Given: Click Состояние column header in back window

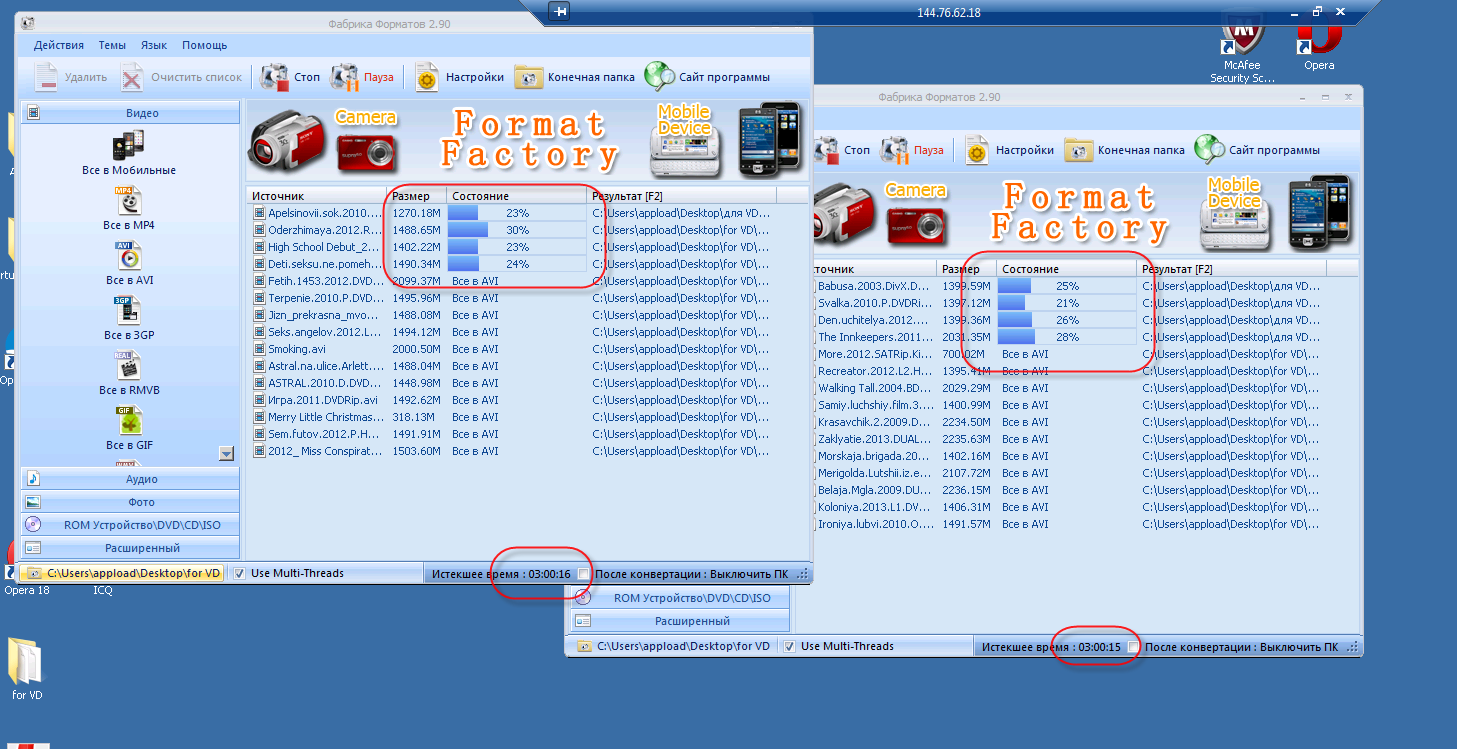Looking at the screenshot, I should pos(1066,269).
